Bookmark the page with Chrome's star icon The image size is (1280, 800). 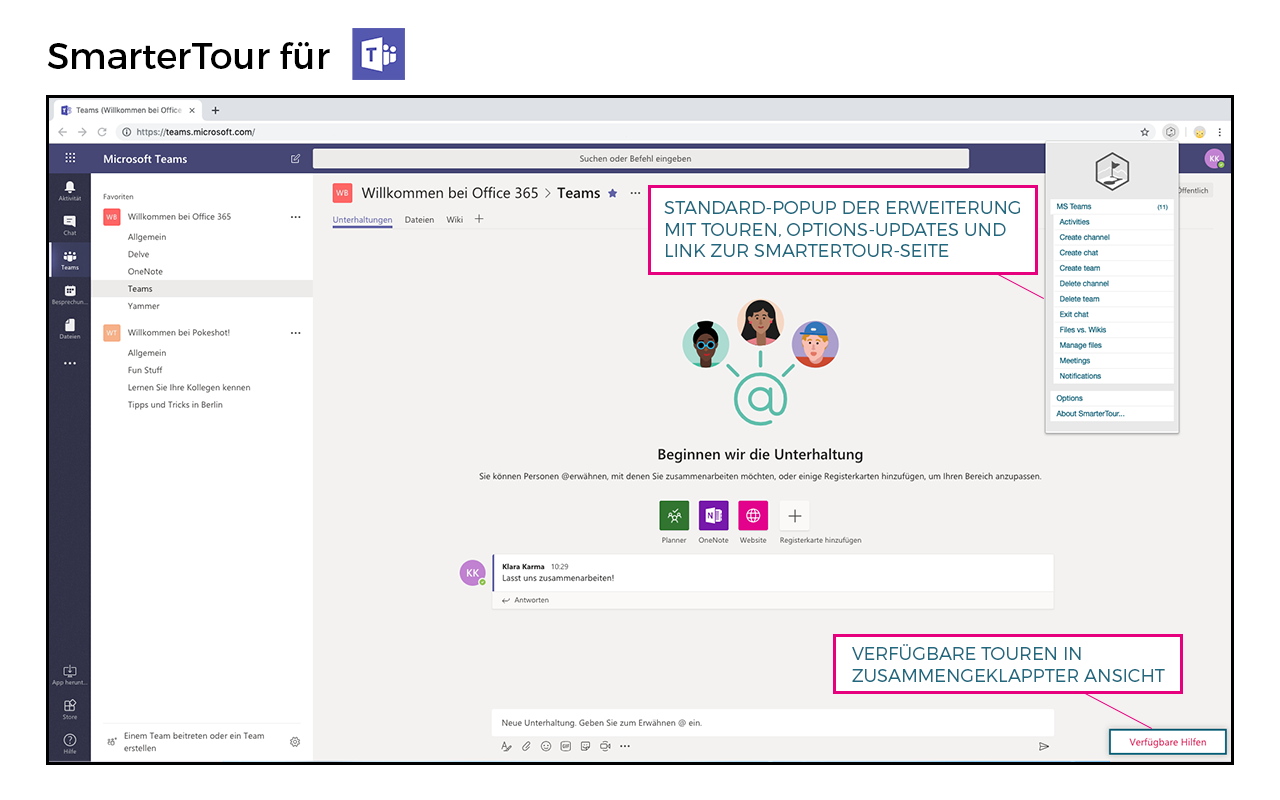[x=1145, y=131]
